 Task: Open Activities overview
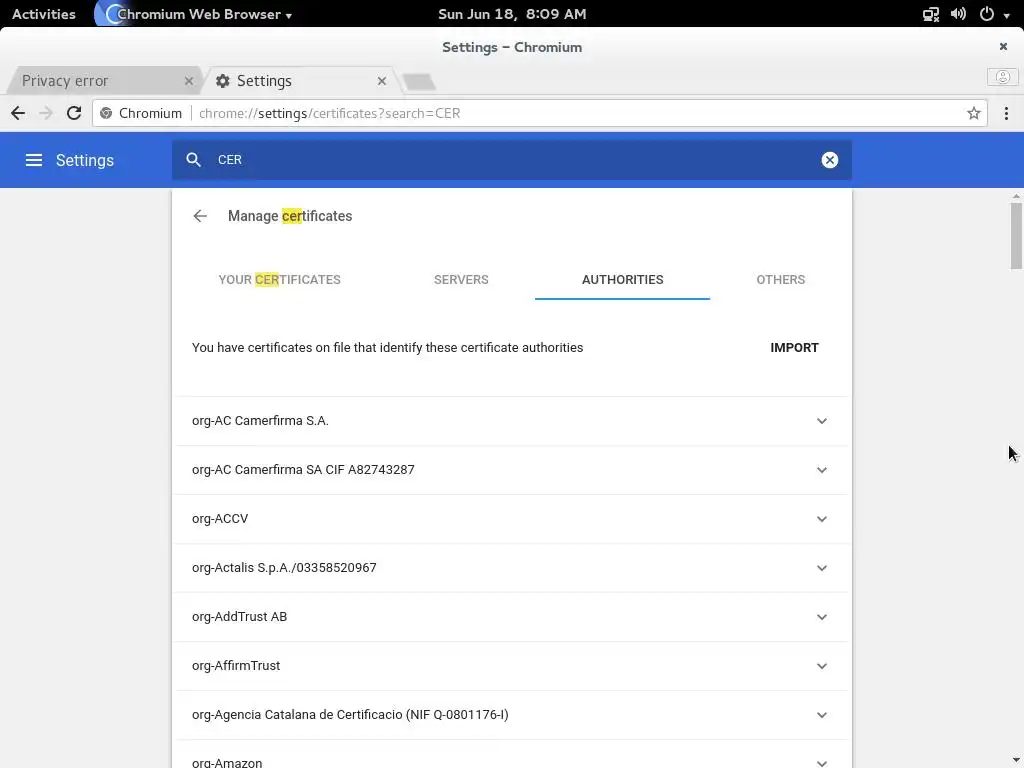tap(44, 14)
